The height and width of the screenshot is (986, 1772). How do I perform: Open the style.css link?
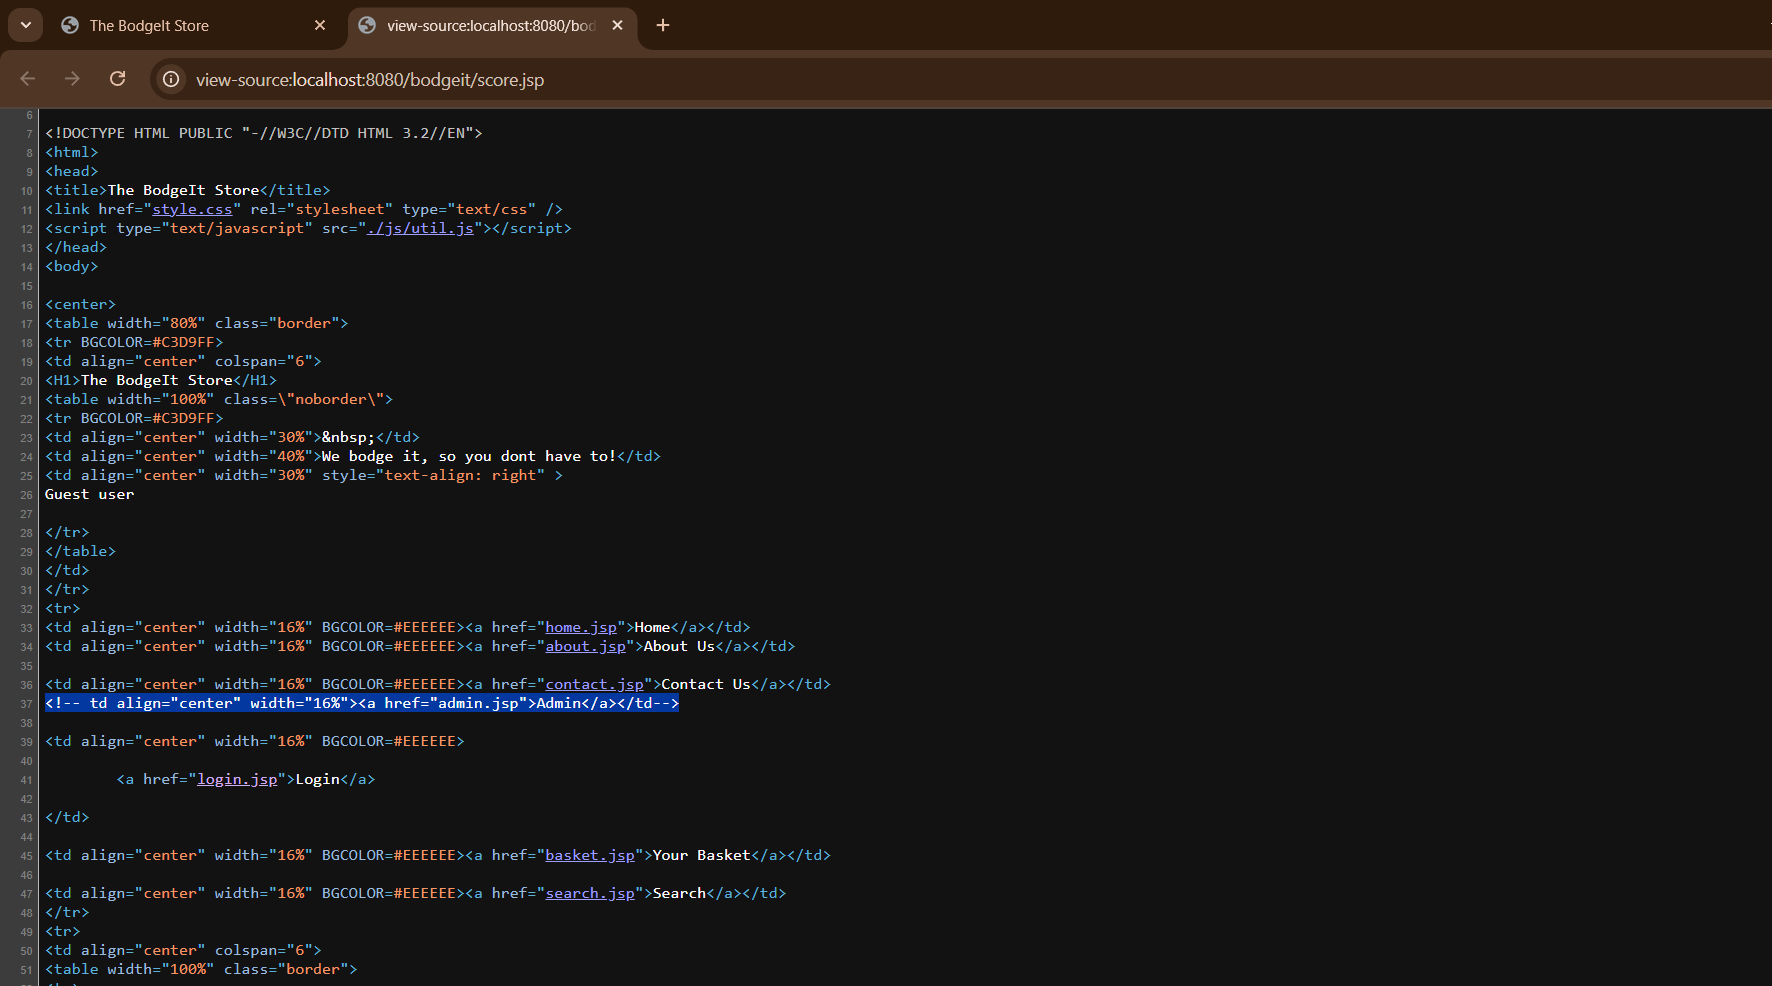[192, 209]
